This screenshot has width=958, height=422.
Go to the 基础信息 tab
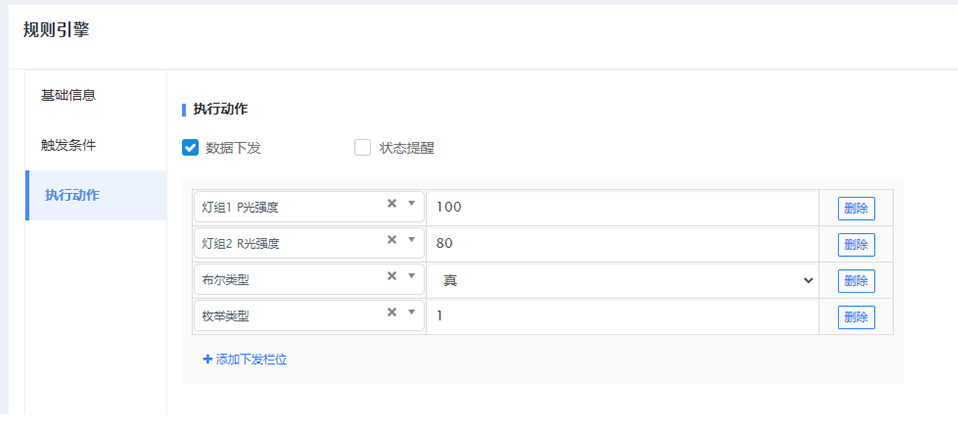point(68,96)
